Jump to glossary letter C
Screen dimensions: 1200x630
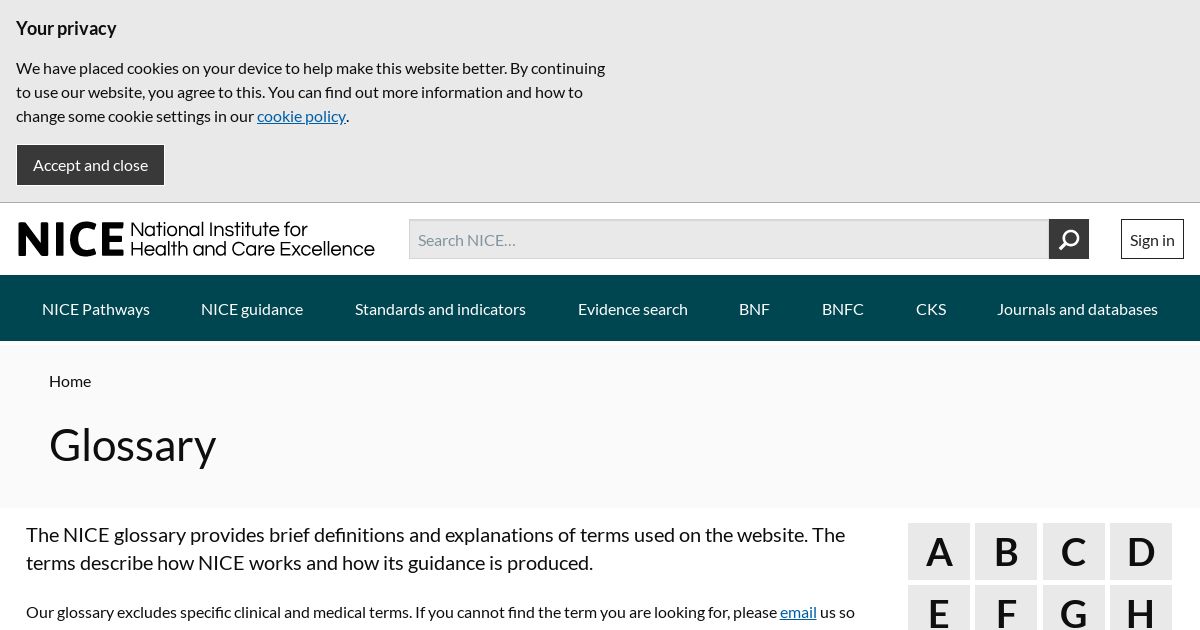[1074, 551]
